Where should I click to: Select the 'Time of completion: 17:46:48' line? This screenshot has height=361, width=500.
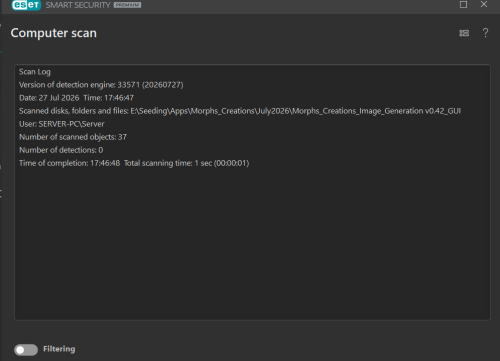click(x=134, y=163)
